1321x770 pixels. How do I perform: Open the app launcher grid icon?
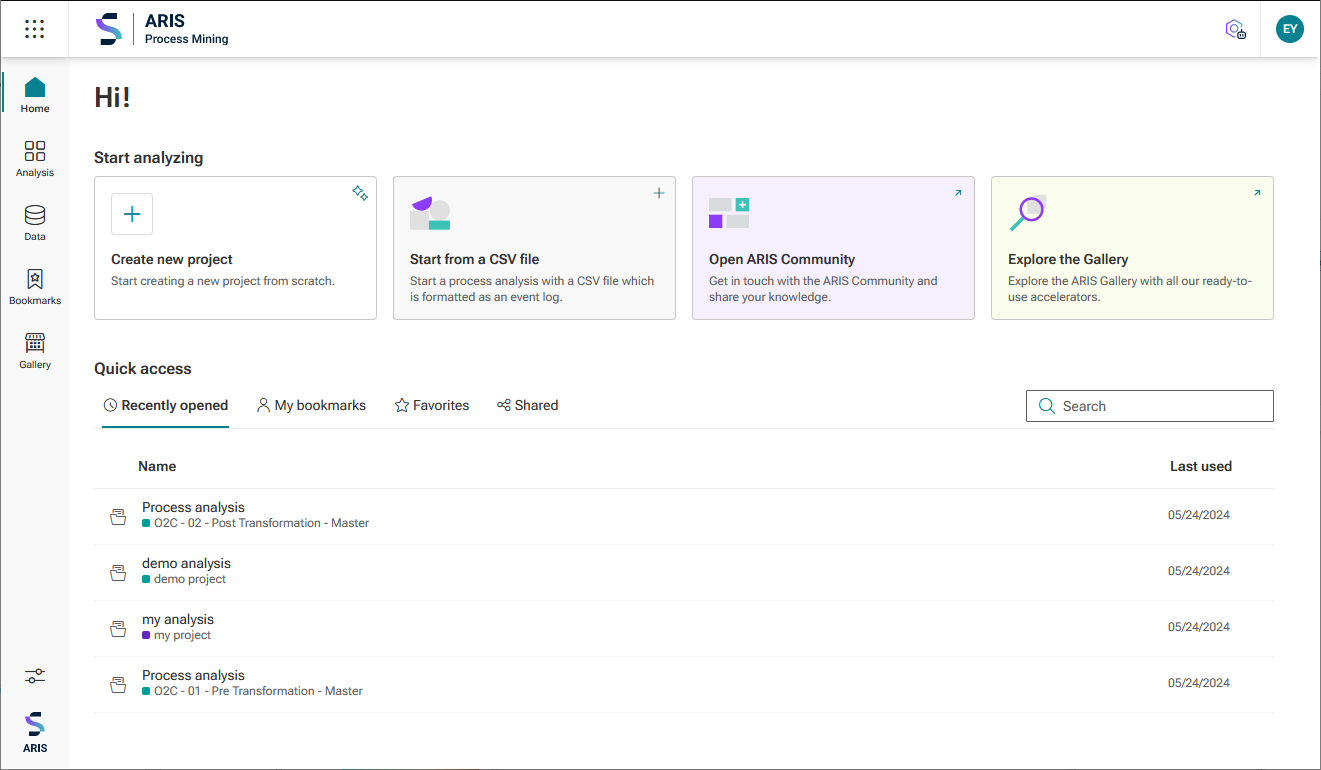(x=34, y=29)
